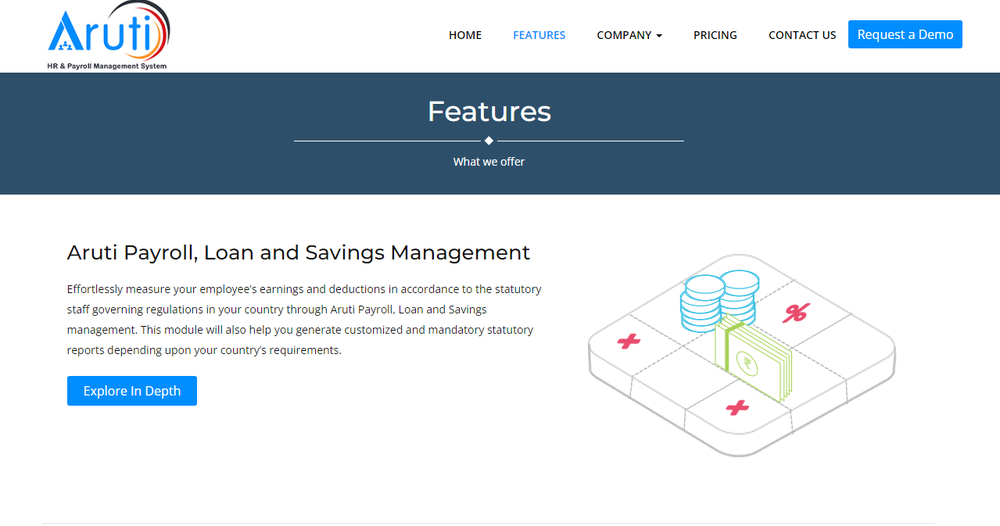Screen dimensions: 1000x526
Task: Go to the FEATURES menu item
Action: [x=539, y=35]
